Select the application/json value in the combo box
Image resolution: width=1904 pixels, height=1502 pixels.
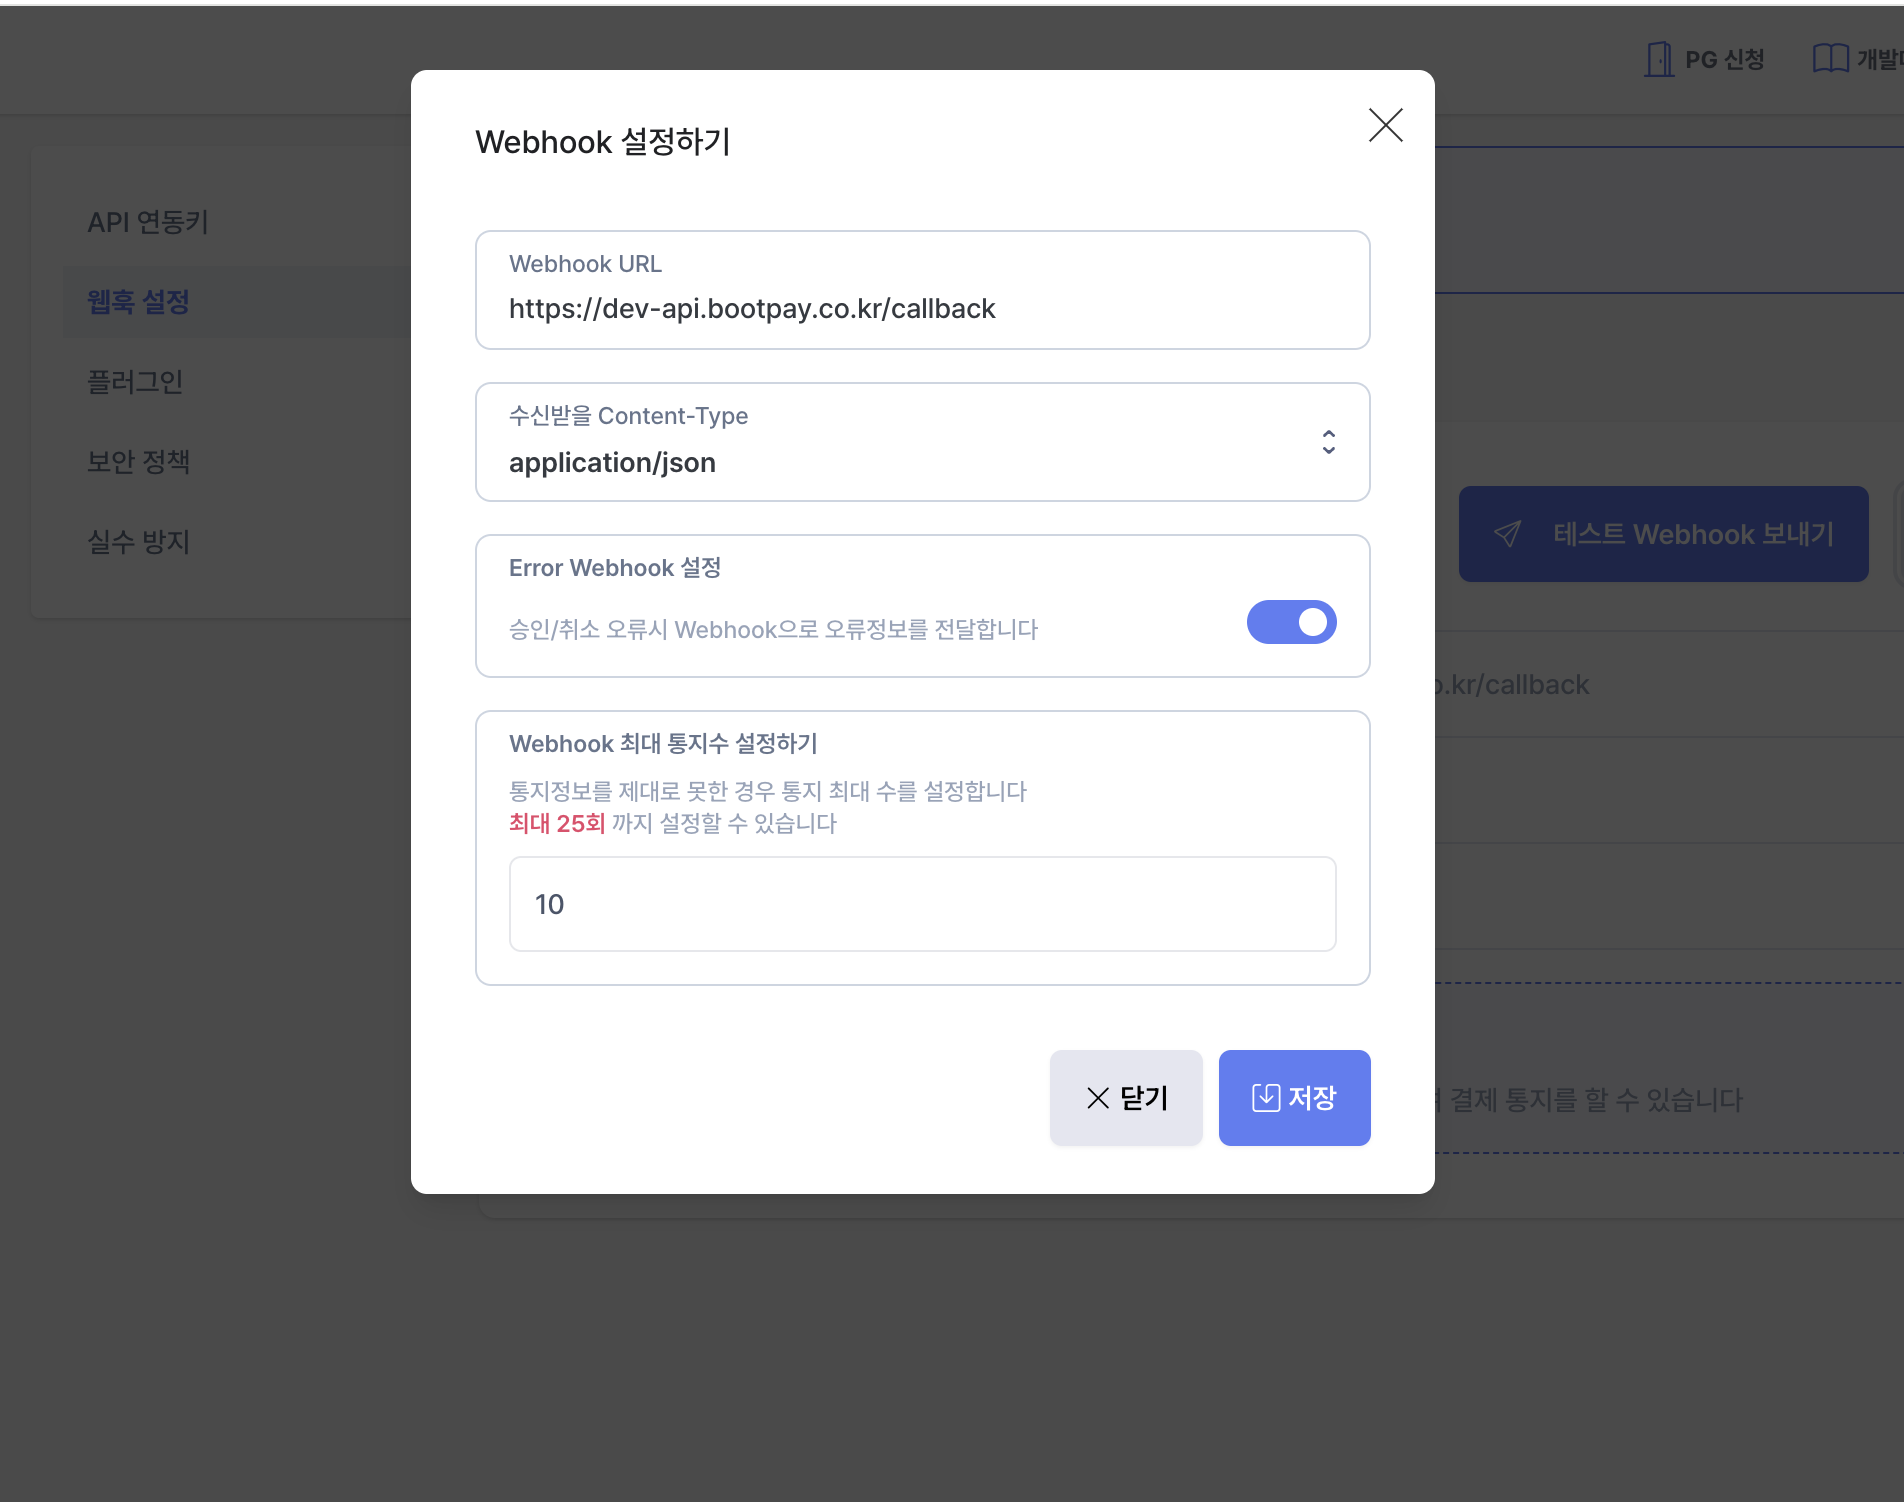click(612, 463)
